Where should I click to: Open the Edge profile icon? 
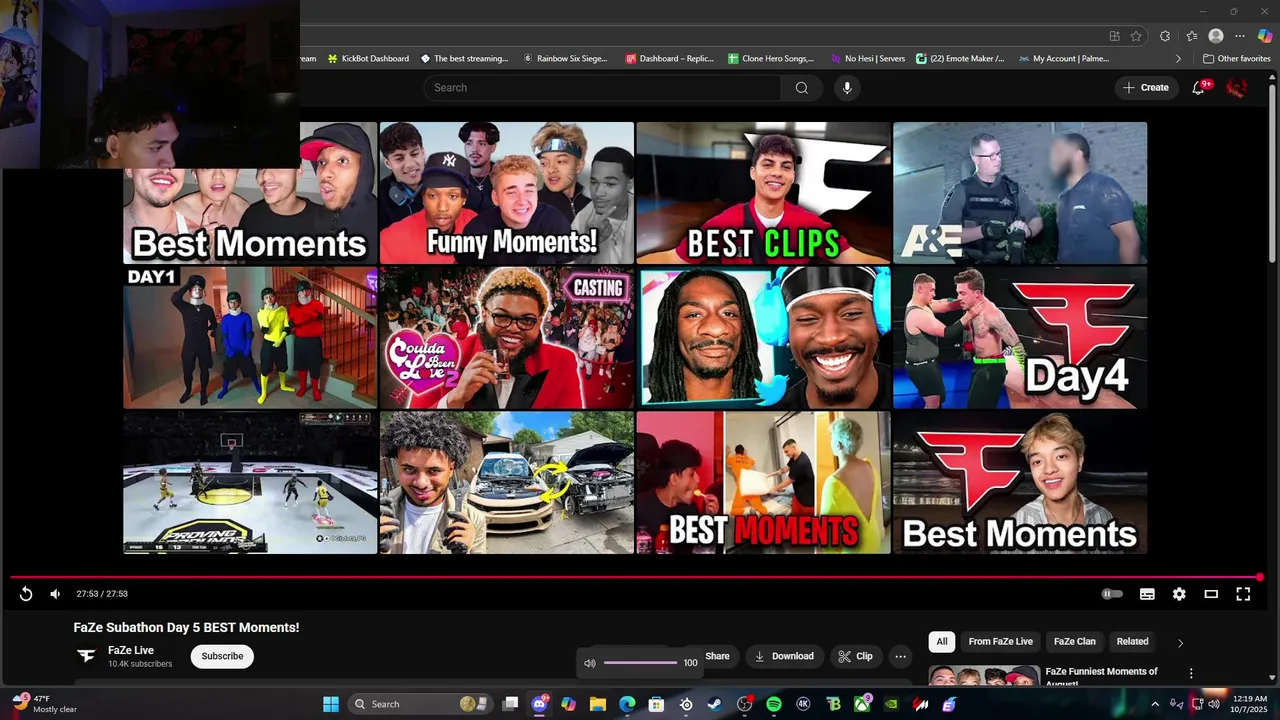(1216, 36)
